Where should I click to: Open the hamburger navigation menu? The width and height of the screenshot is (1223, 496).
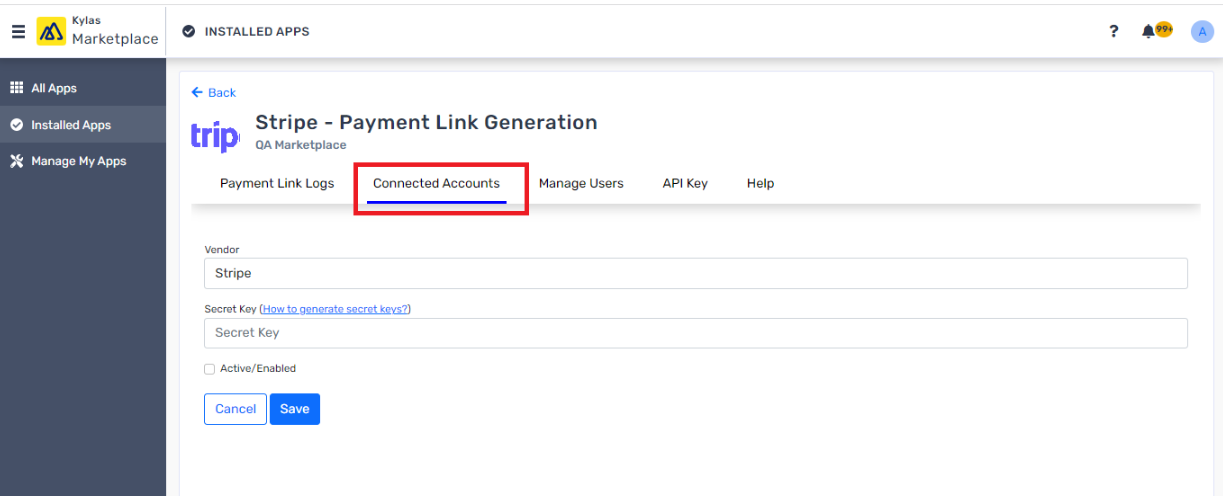18,32
